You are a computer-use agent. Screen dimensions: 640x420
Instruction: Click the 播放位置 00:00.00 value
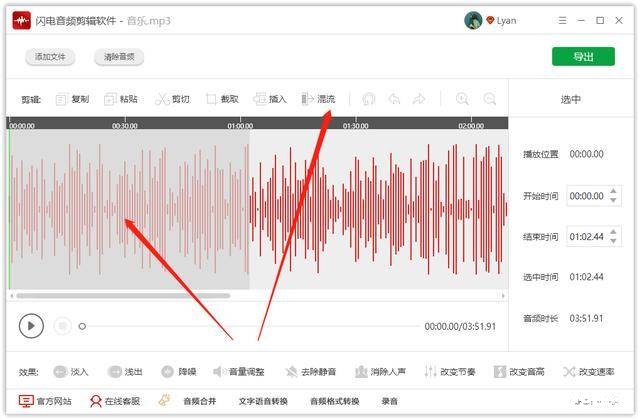586,154
